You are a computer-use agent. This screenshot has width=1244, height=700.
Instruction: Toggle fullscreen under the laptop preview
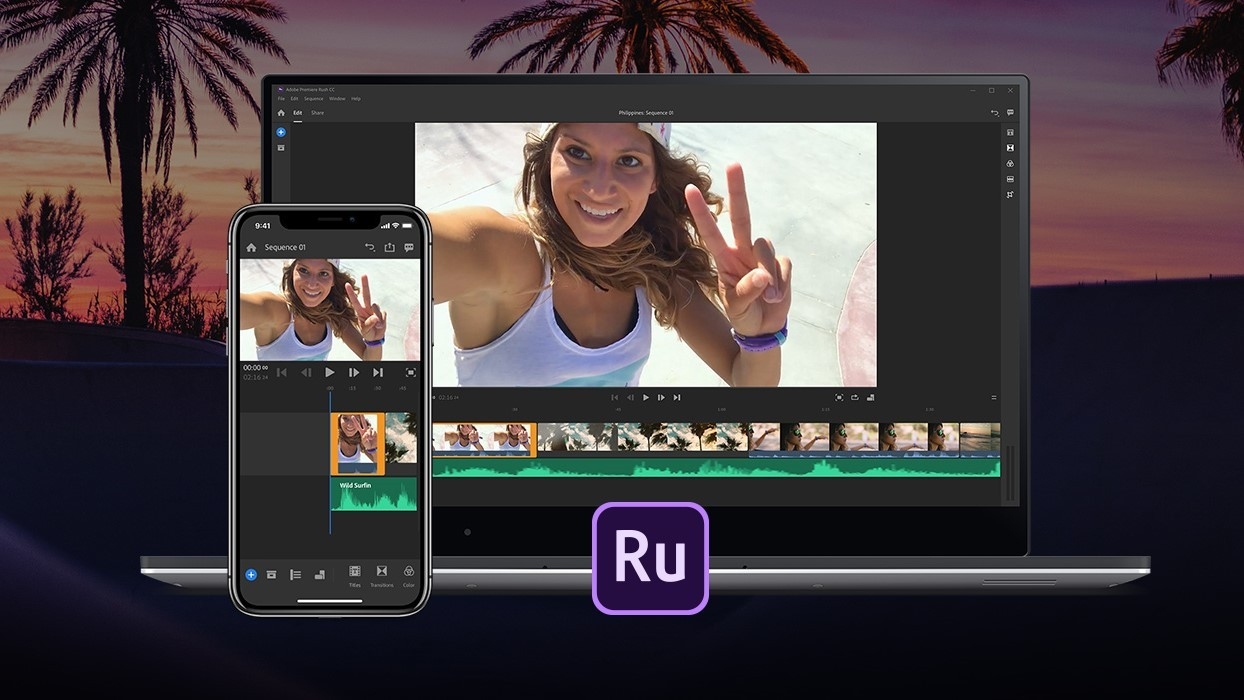839,397
